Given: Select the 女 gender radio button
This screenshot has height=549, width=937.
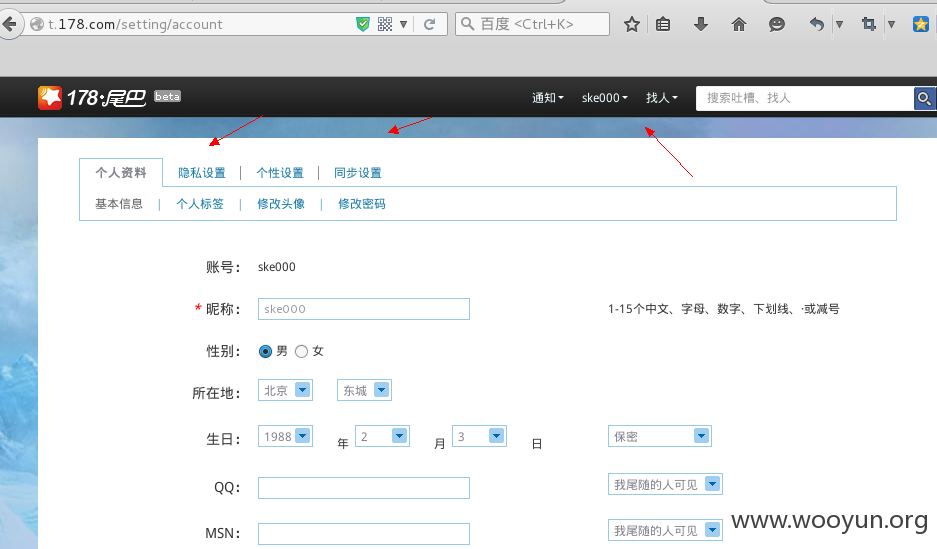Looking at the screenshot, I should 302,351.
